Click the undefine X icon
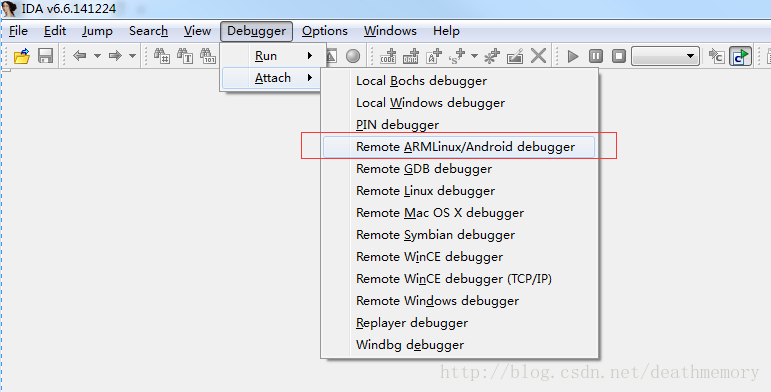 click(538, 56)
